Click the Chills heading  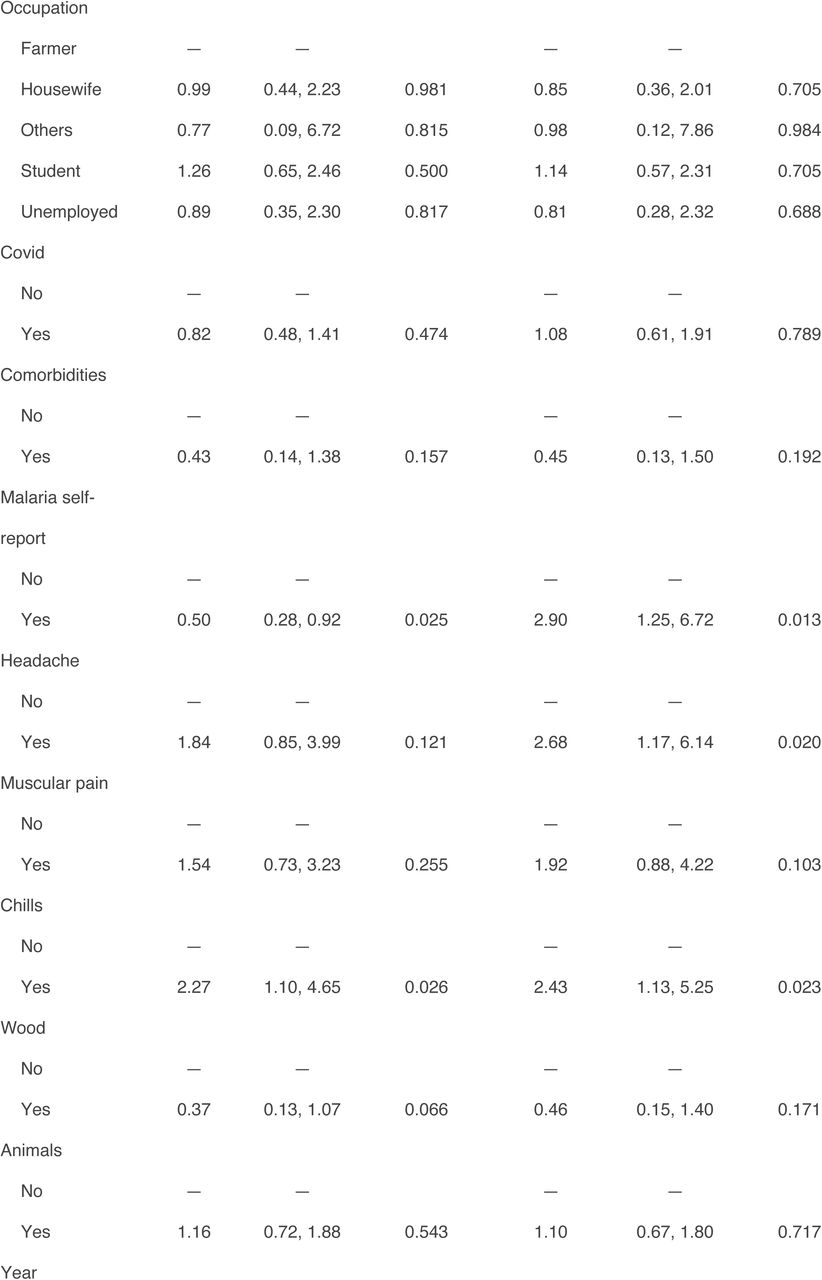[21, 905]
